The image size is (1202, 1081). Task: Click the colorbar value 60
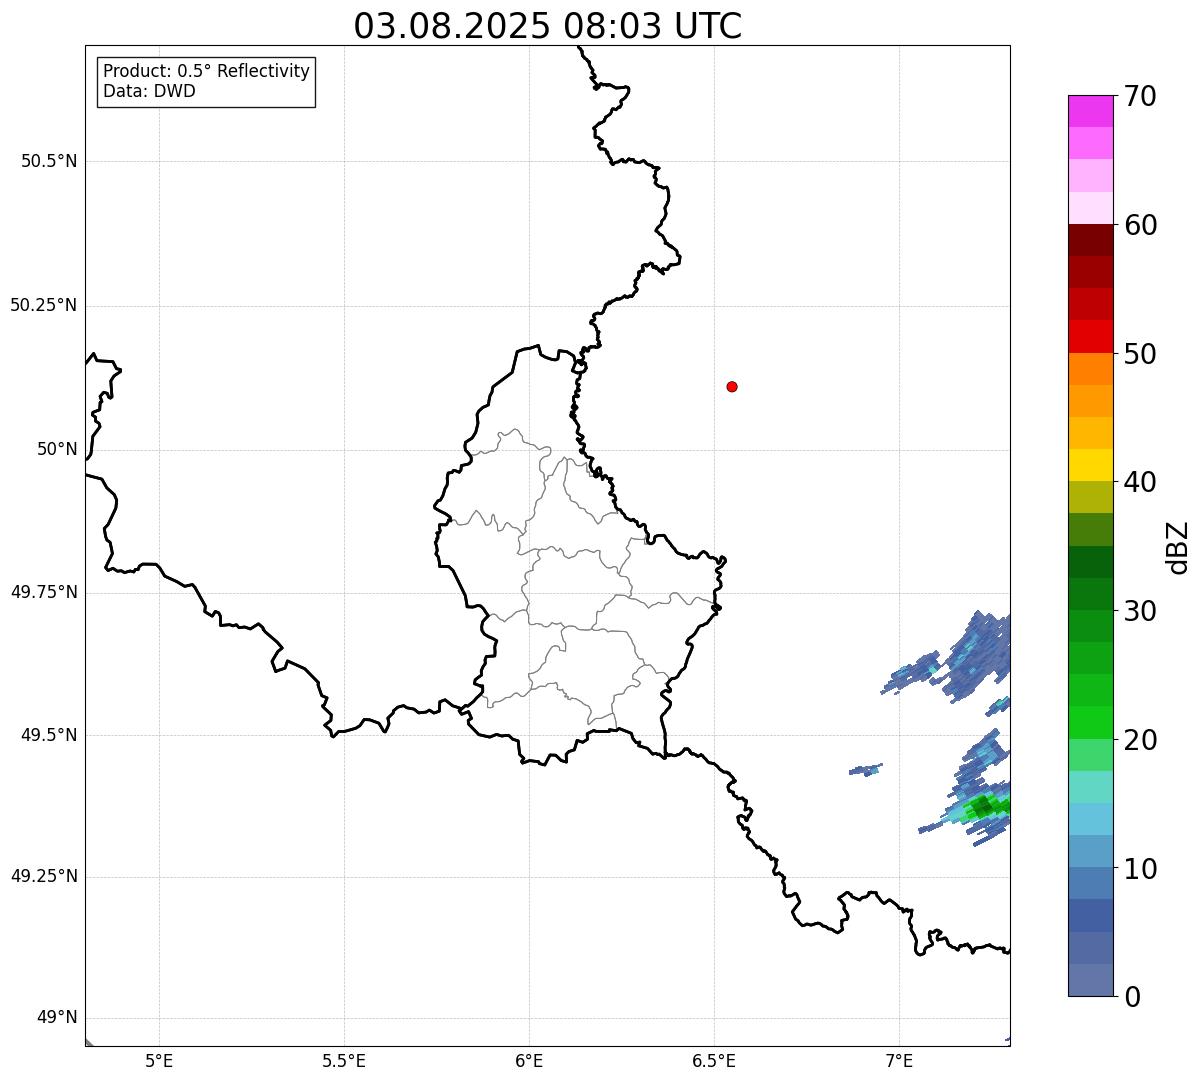click(x=1140, y=225)
